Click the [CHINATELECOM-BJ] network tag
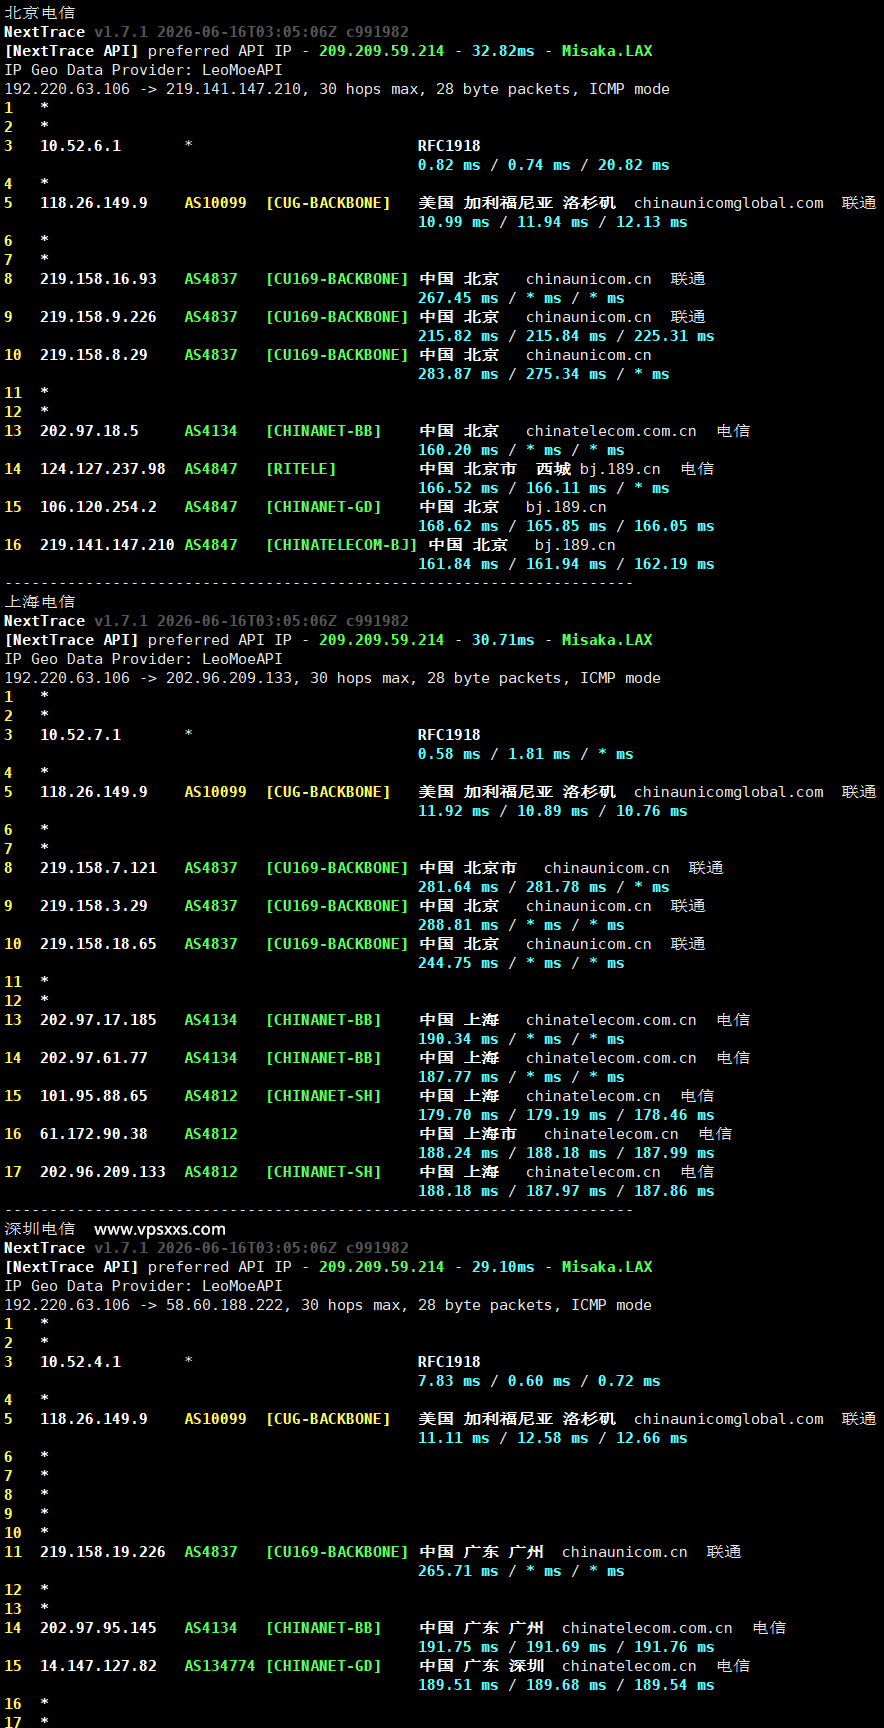The image size is (884, 1728). [x=341, y=545]
